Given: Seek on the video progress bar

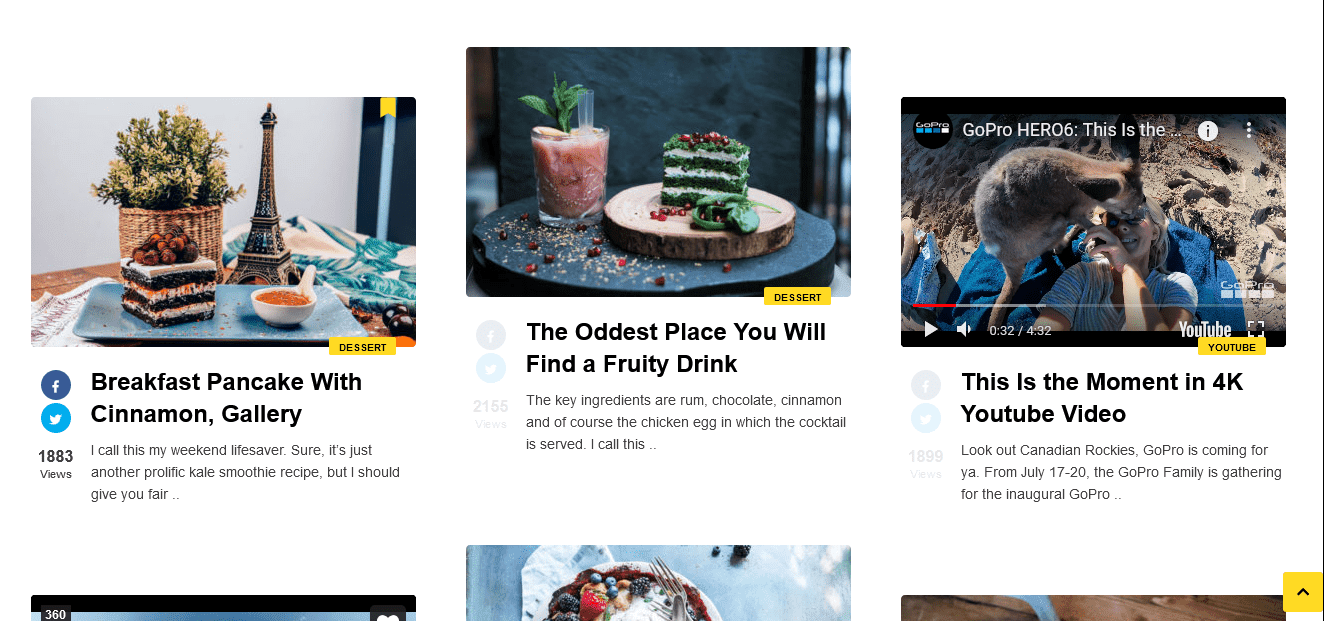Looking at the screenshot, I should (1093, 305).
